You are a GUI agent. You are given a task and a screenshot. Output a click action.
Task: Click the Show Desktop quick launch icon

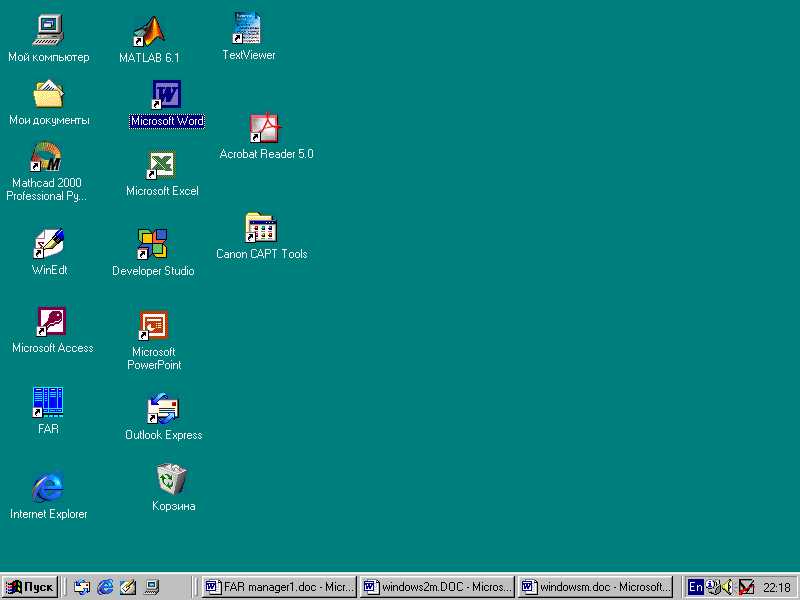click(x=152, y=587)
